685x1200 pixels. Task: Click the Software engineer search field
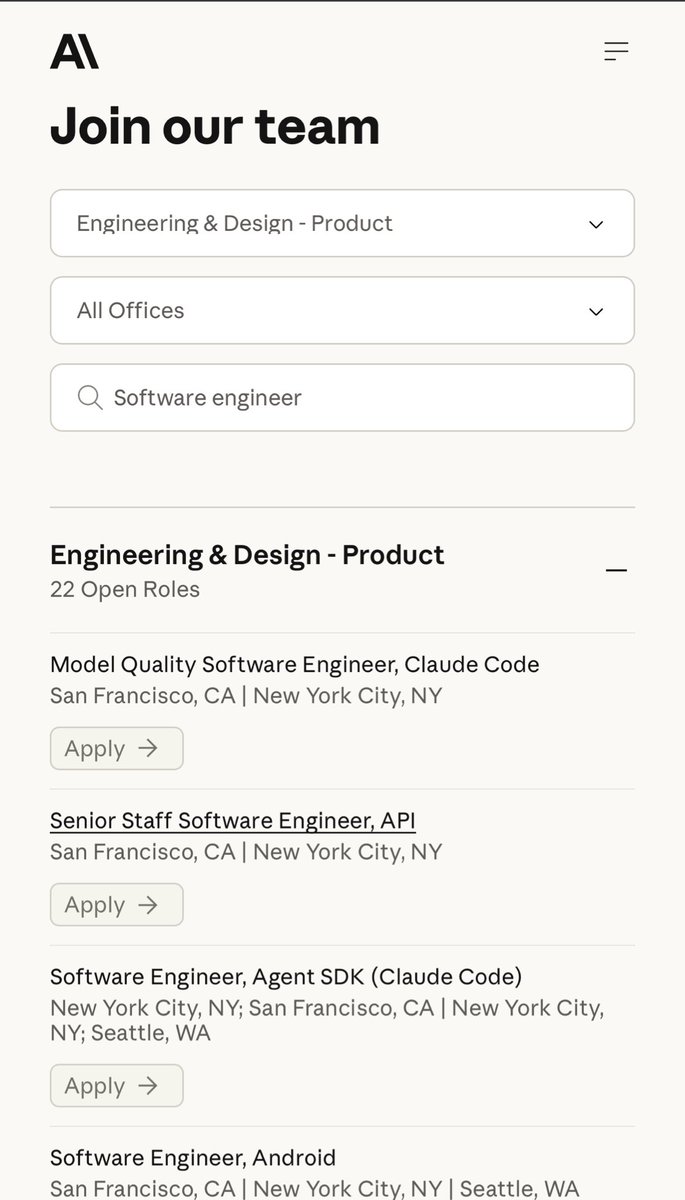(x=360, y=398)
